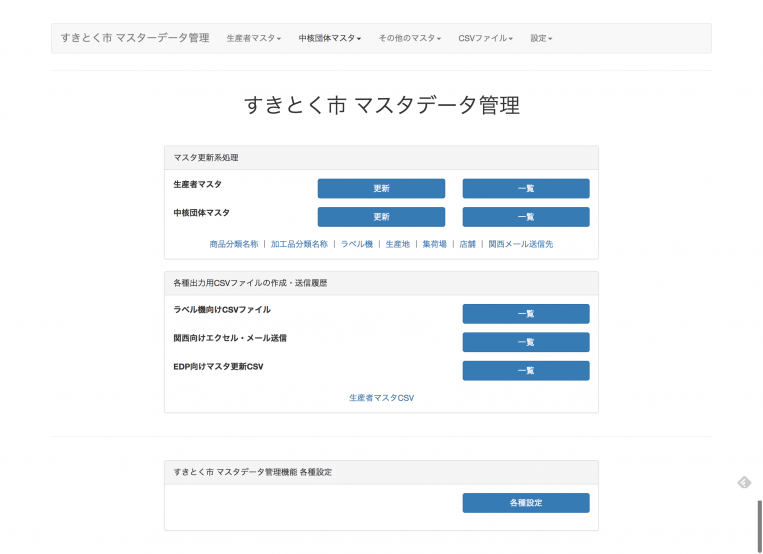Click the 関西向けエクセル・メール送信 label
This screenshot has height=554, width=763.
pyautogui.click(x=230, y=338)
